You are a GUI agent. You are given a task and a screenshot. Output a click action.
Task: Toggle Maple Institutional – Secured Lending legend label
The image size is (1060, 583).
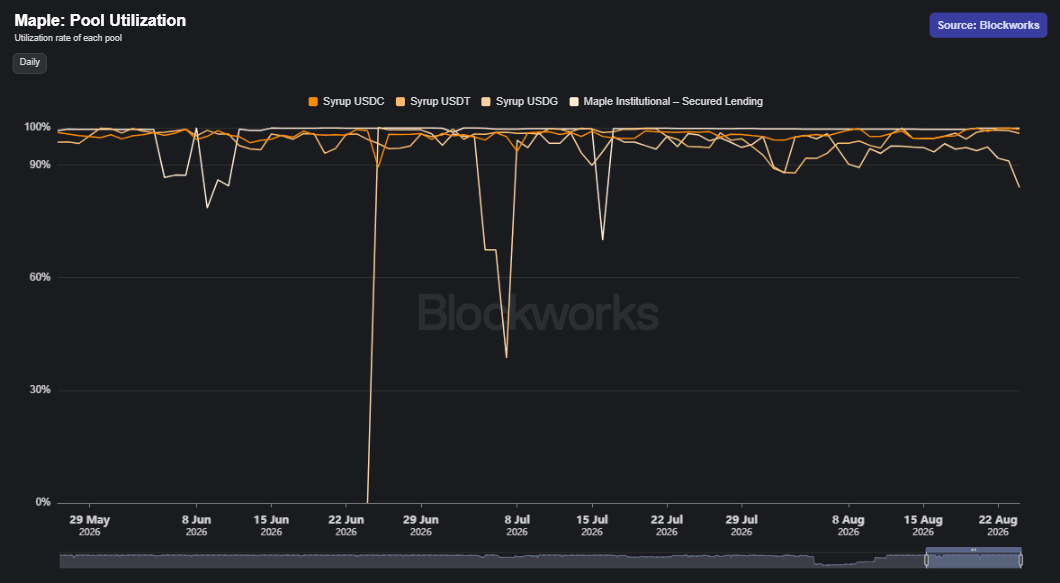(673, 101)
